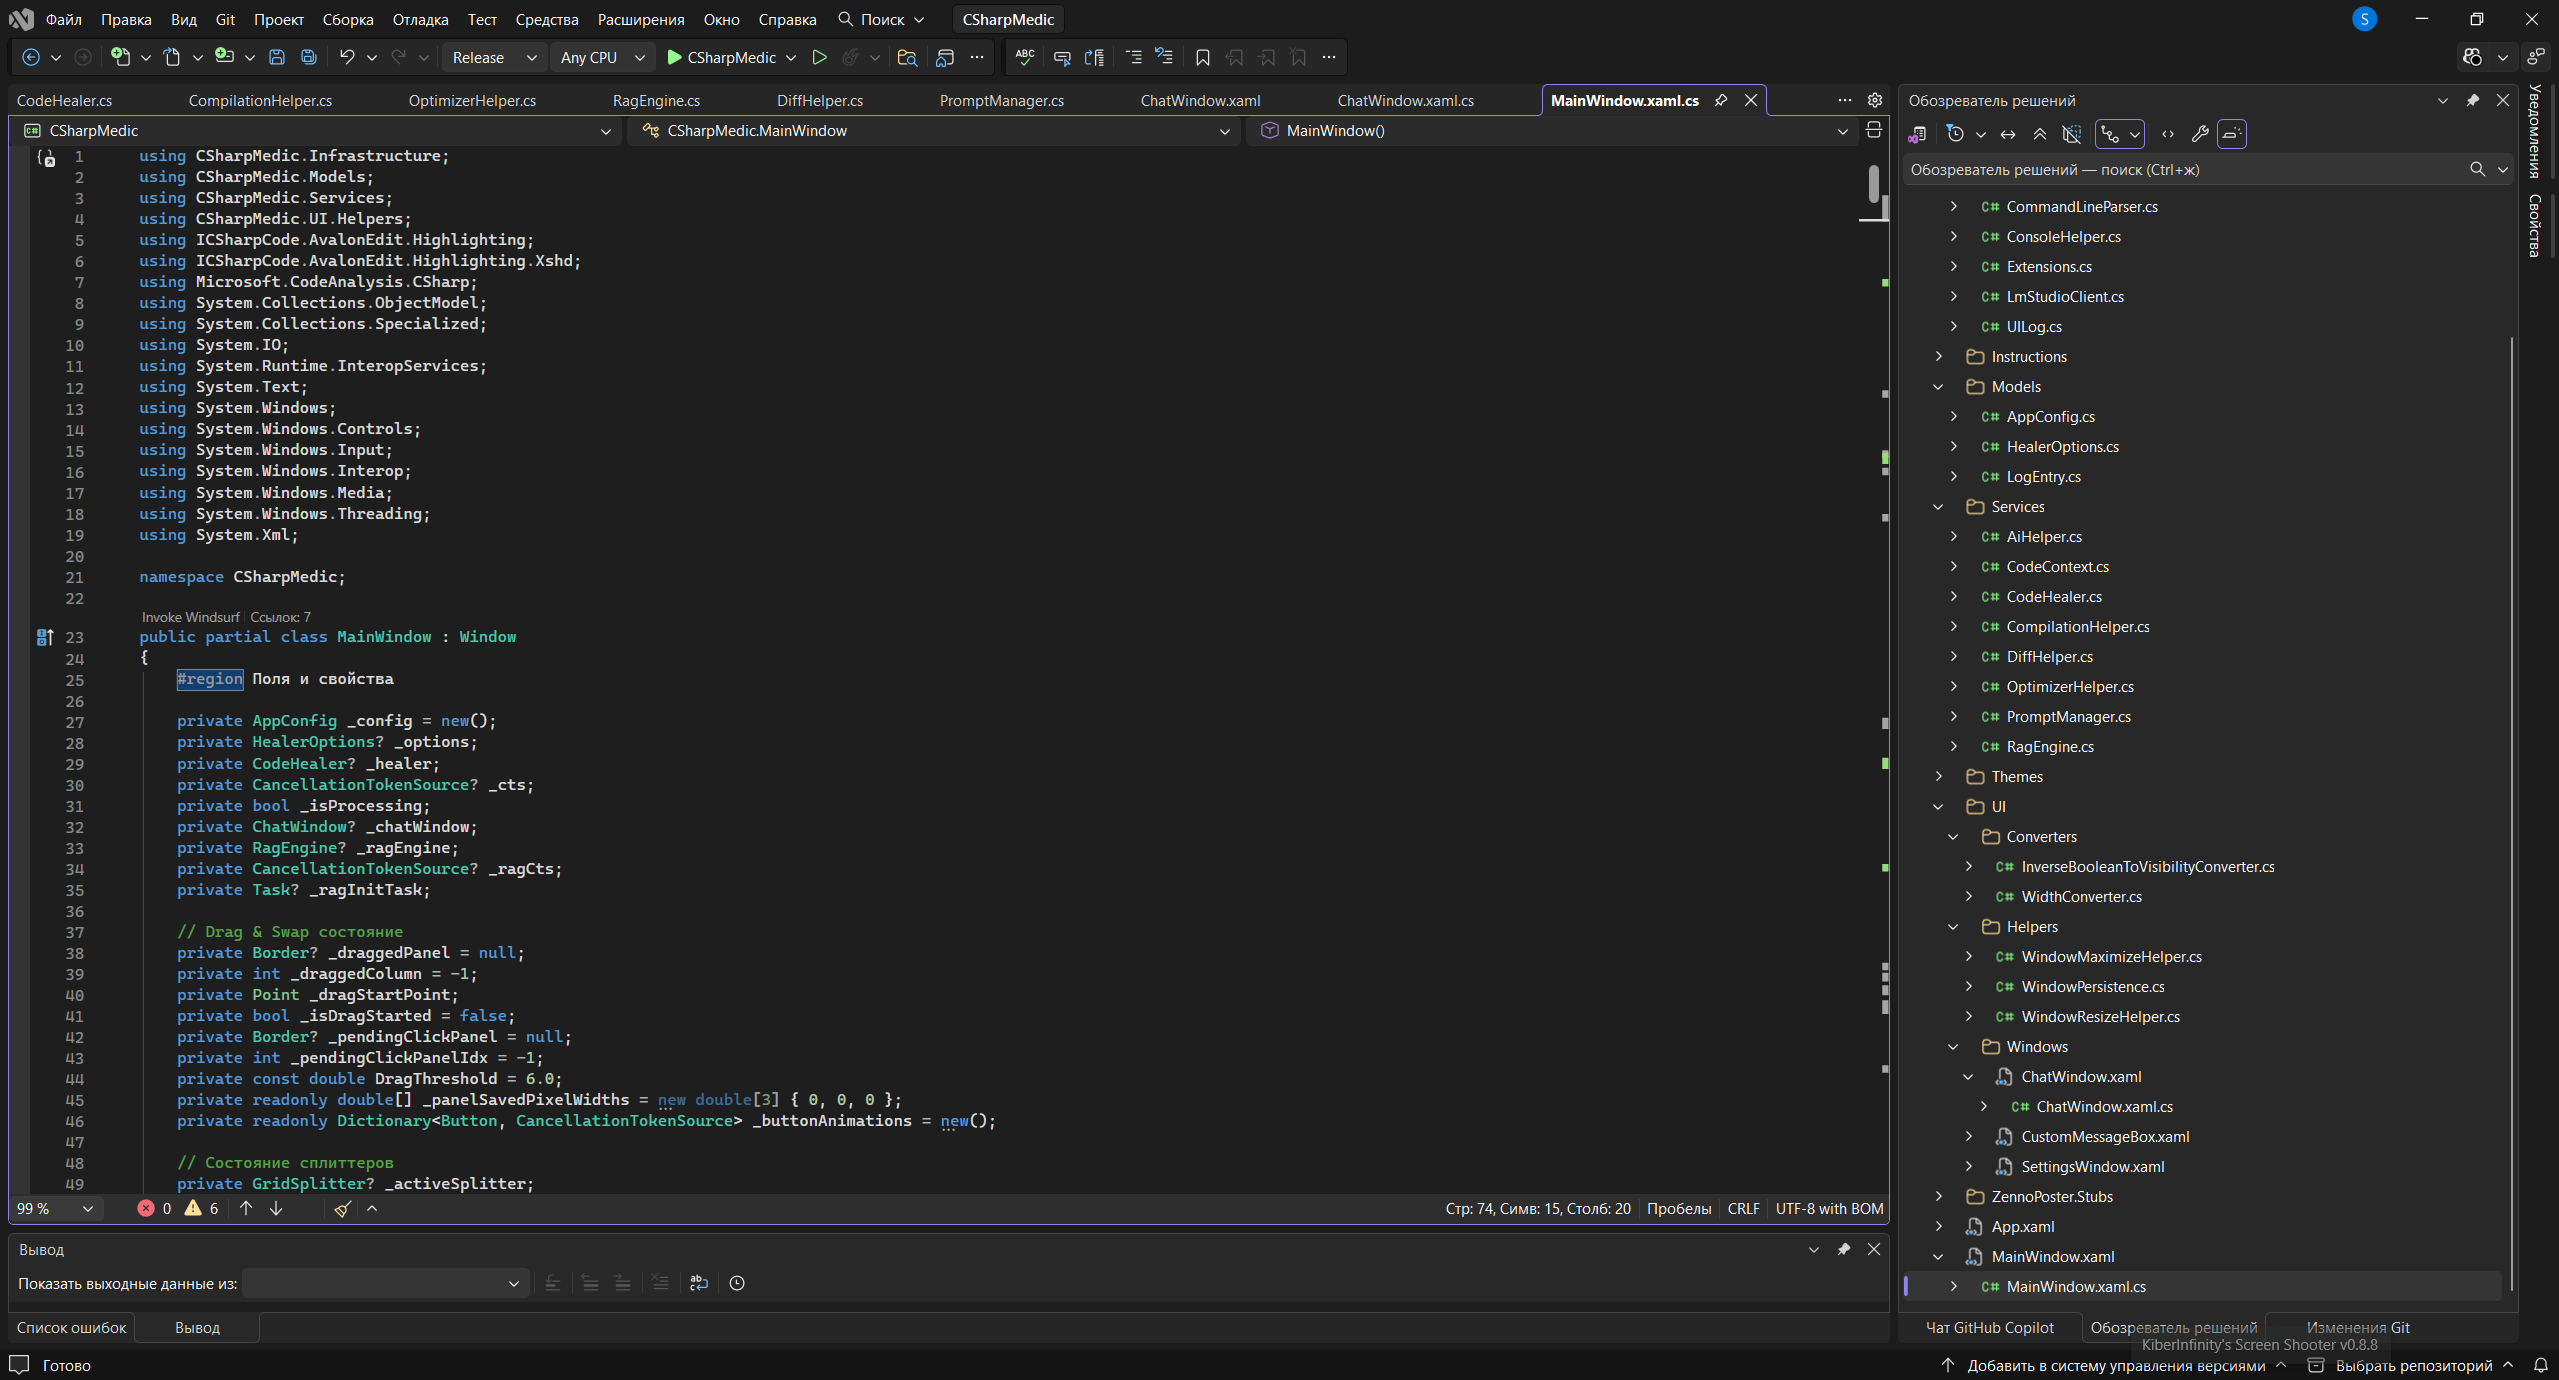Toggle word wrap in Output panel
The height and width of the screenshot is (1380, 2559).
coord(698,1283)
